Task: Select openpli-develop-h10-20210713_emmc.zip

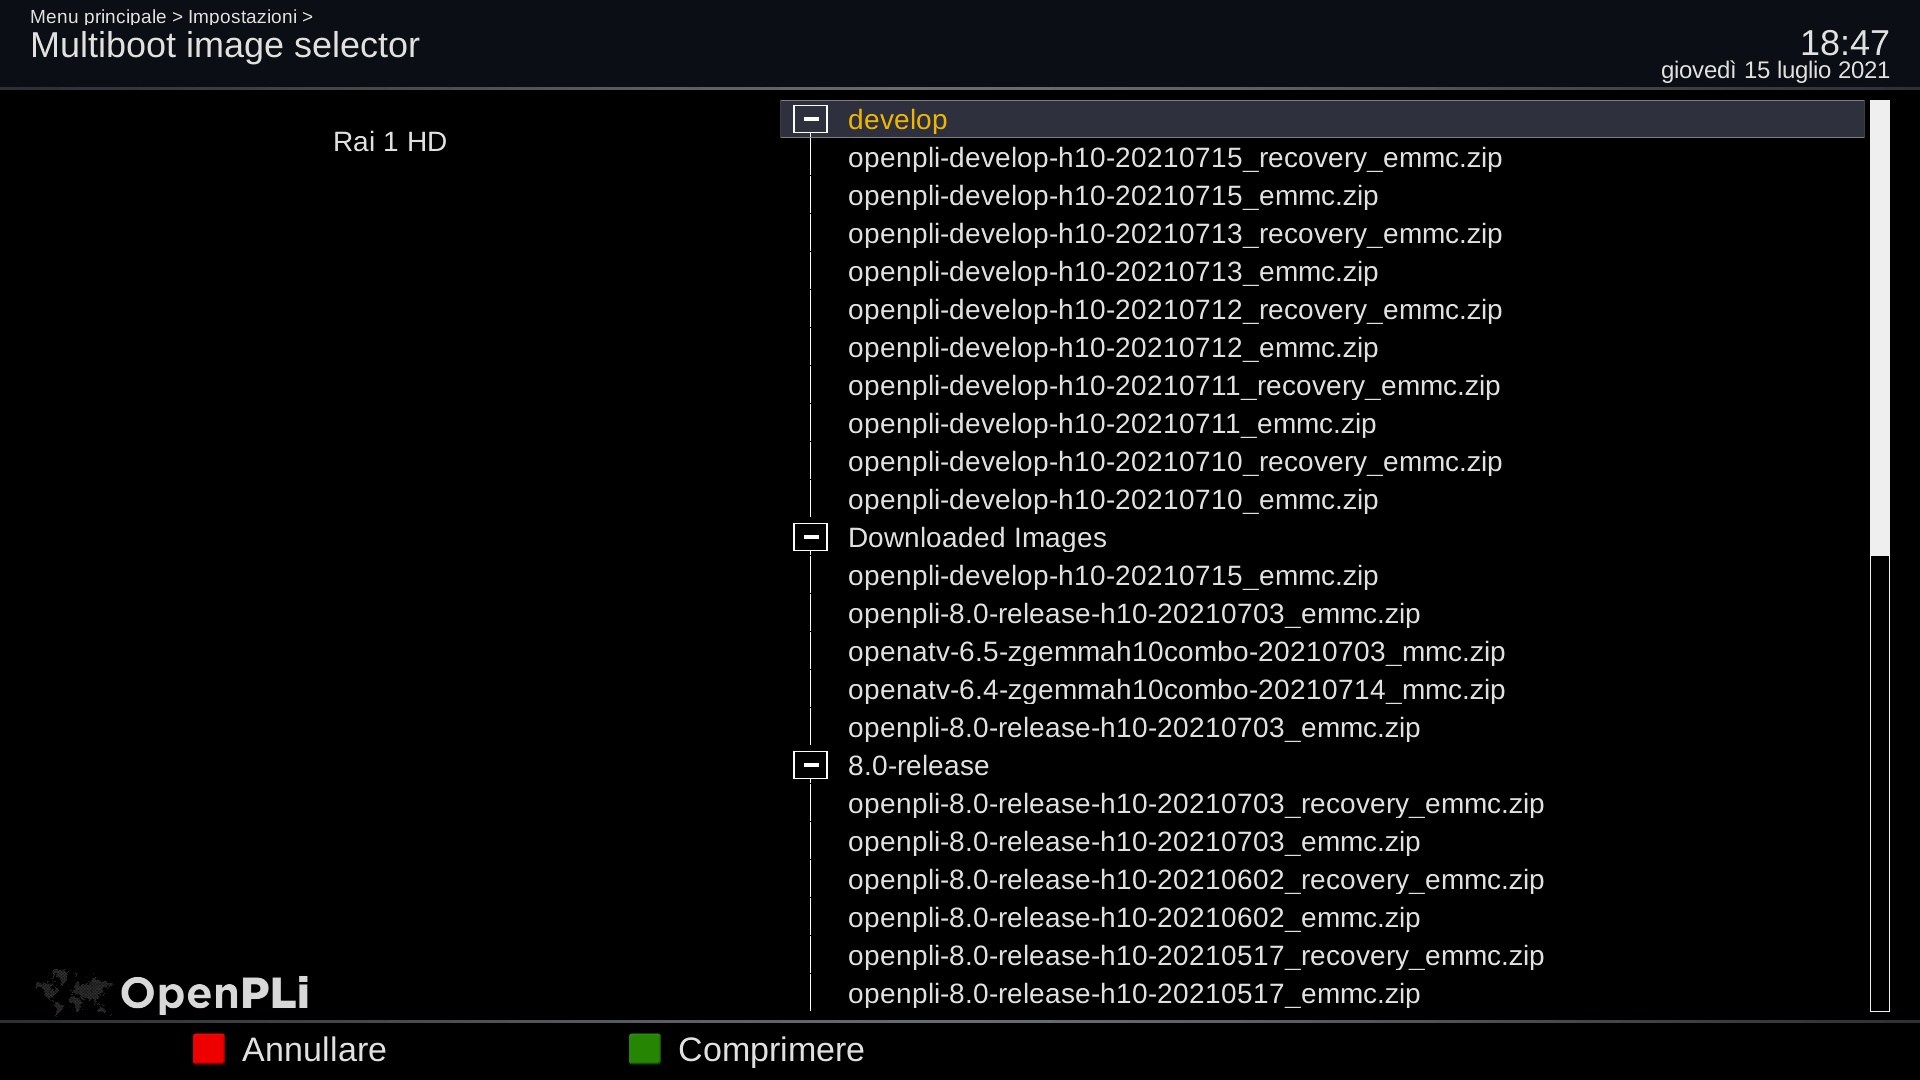Action: 1112,272
